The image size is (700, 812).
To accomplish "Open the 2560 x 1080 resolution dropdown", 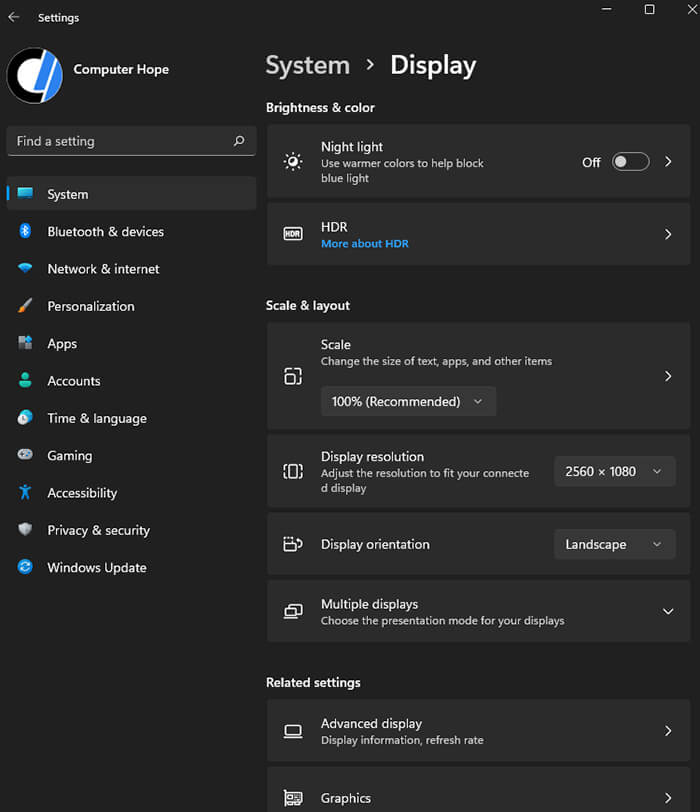I will pos(614,471).
